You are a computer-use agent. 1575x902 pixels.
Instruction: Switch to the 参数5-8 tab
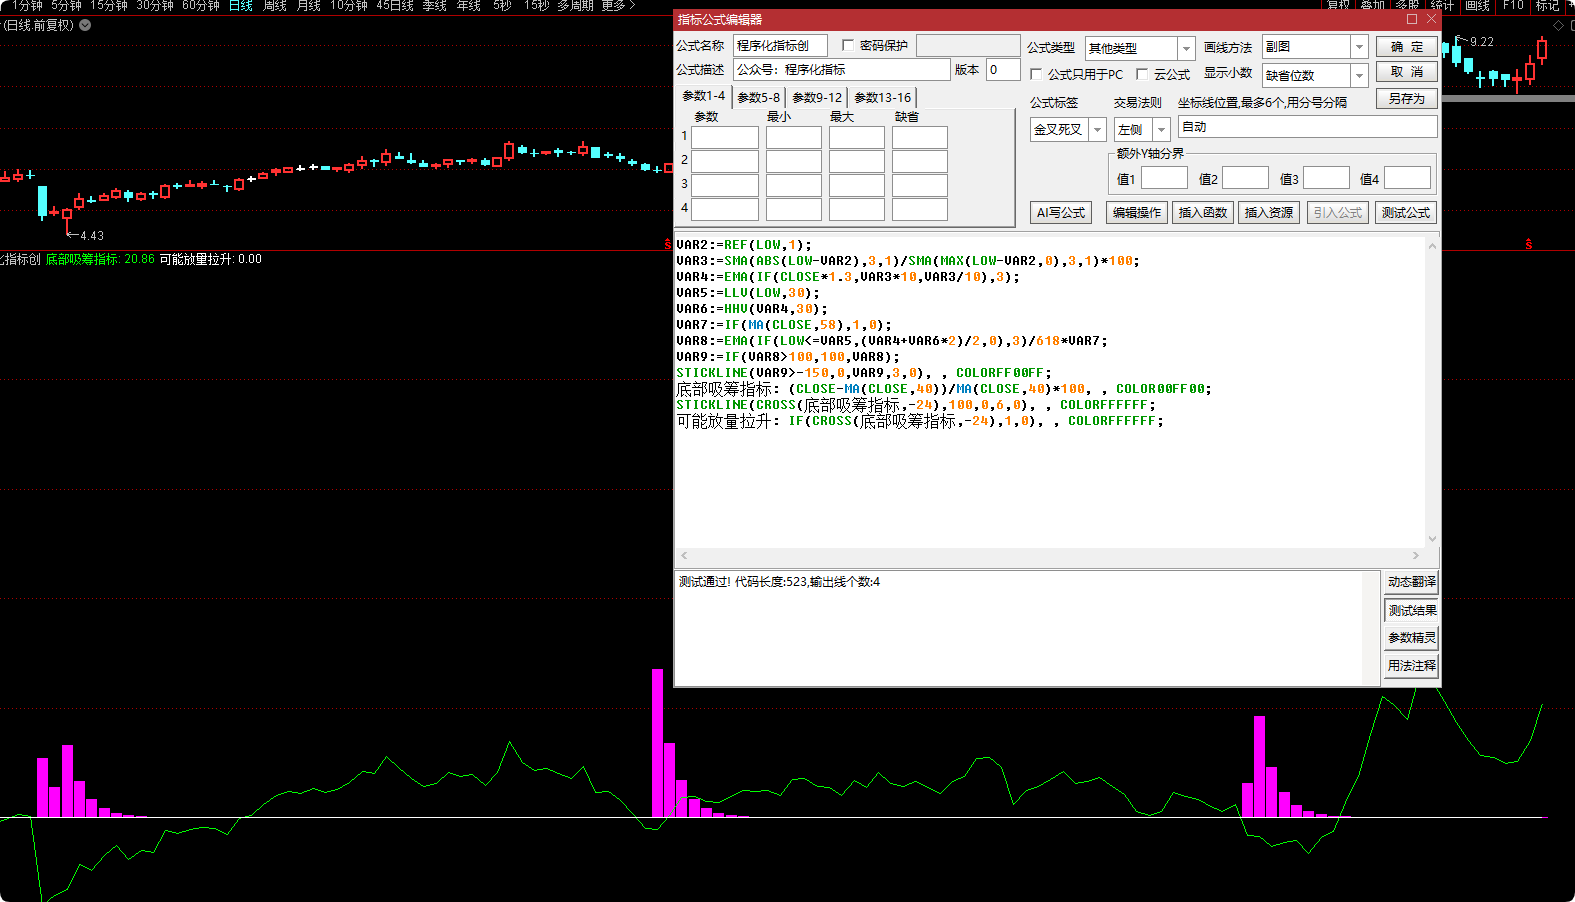[758, 98]
